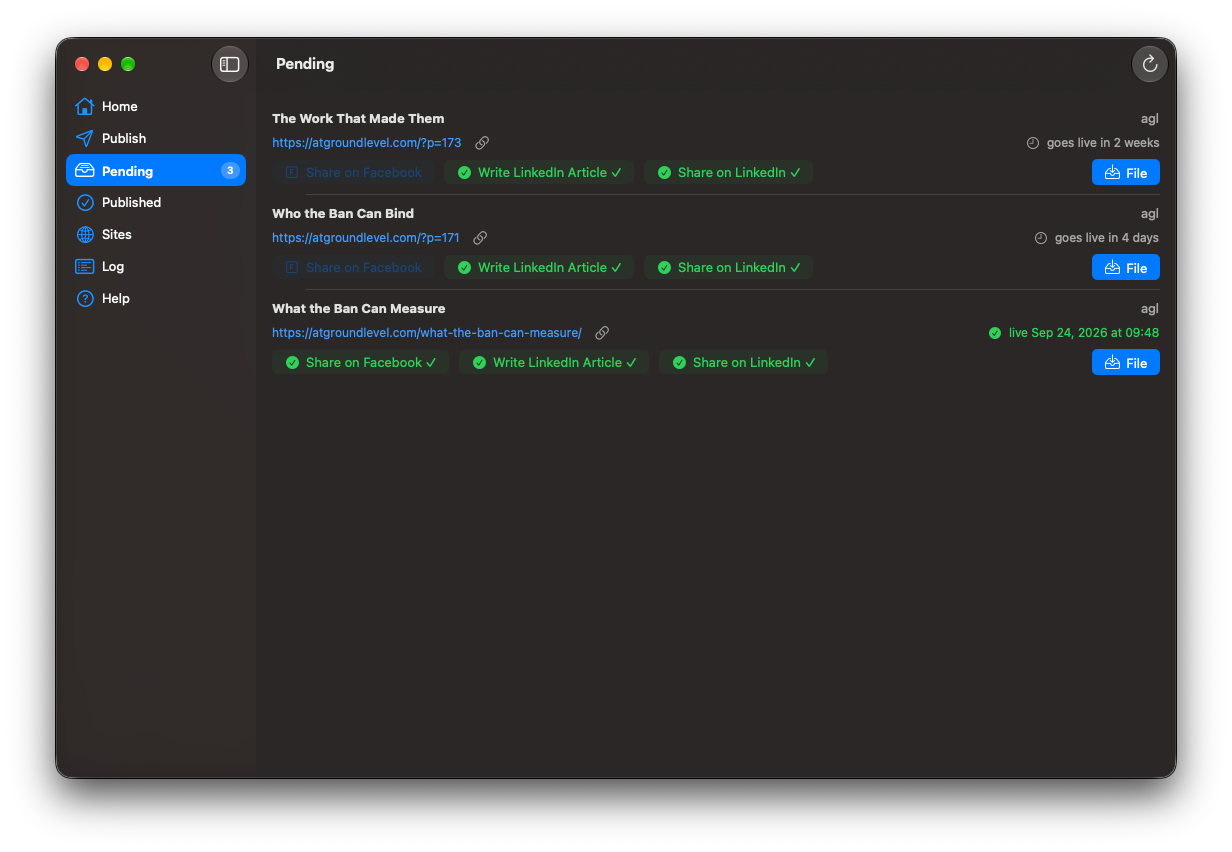Open the Published section
Viewport: 1232px width, 852px height.
[x=156, y=202]
